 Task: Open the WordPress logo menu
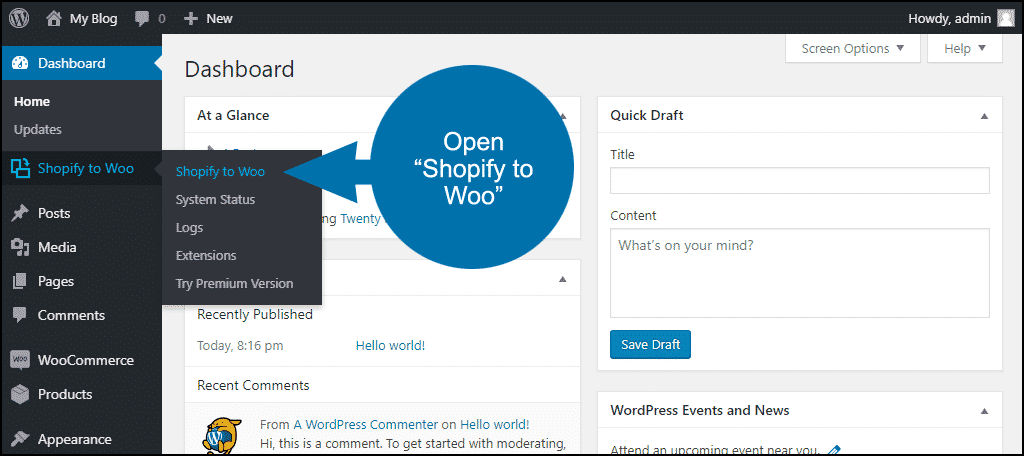19,18
